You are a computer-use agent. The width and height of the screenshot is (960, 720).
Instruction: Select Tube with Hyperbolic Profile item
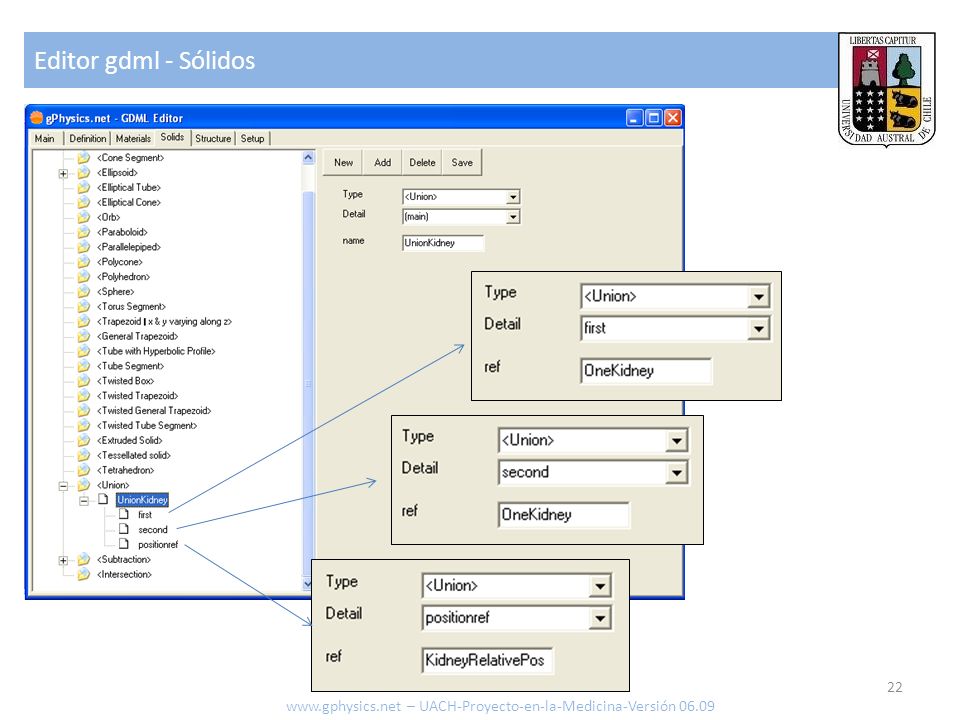click(x=156, y=351)
